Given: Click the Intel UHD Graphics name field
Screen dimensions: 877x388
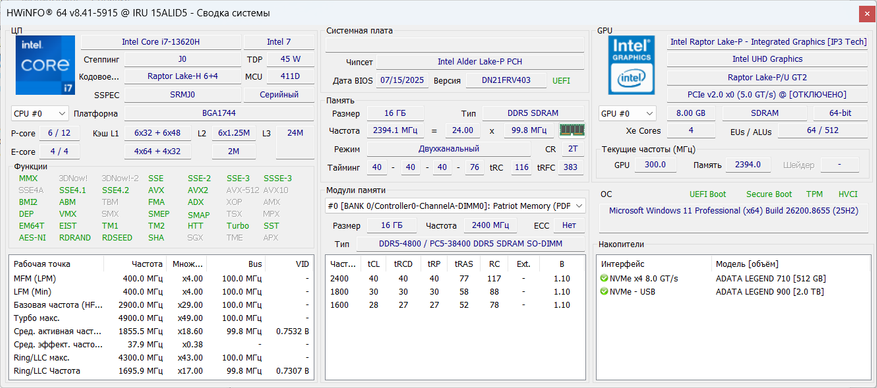Looking at the screenshot, I should pyautogui.click(x=767, y=59).
